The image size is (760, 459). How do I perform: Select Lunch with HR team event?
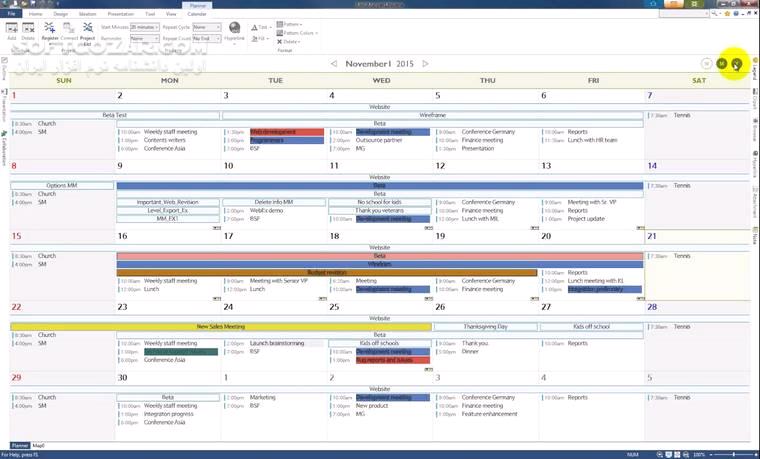coord(592,140)
